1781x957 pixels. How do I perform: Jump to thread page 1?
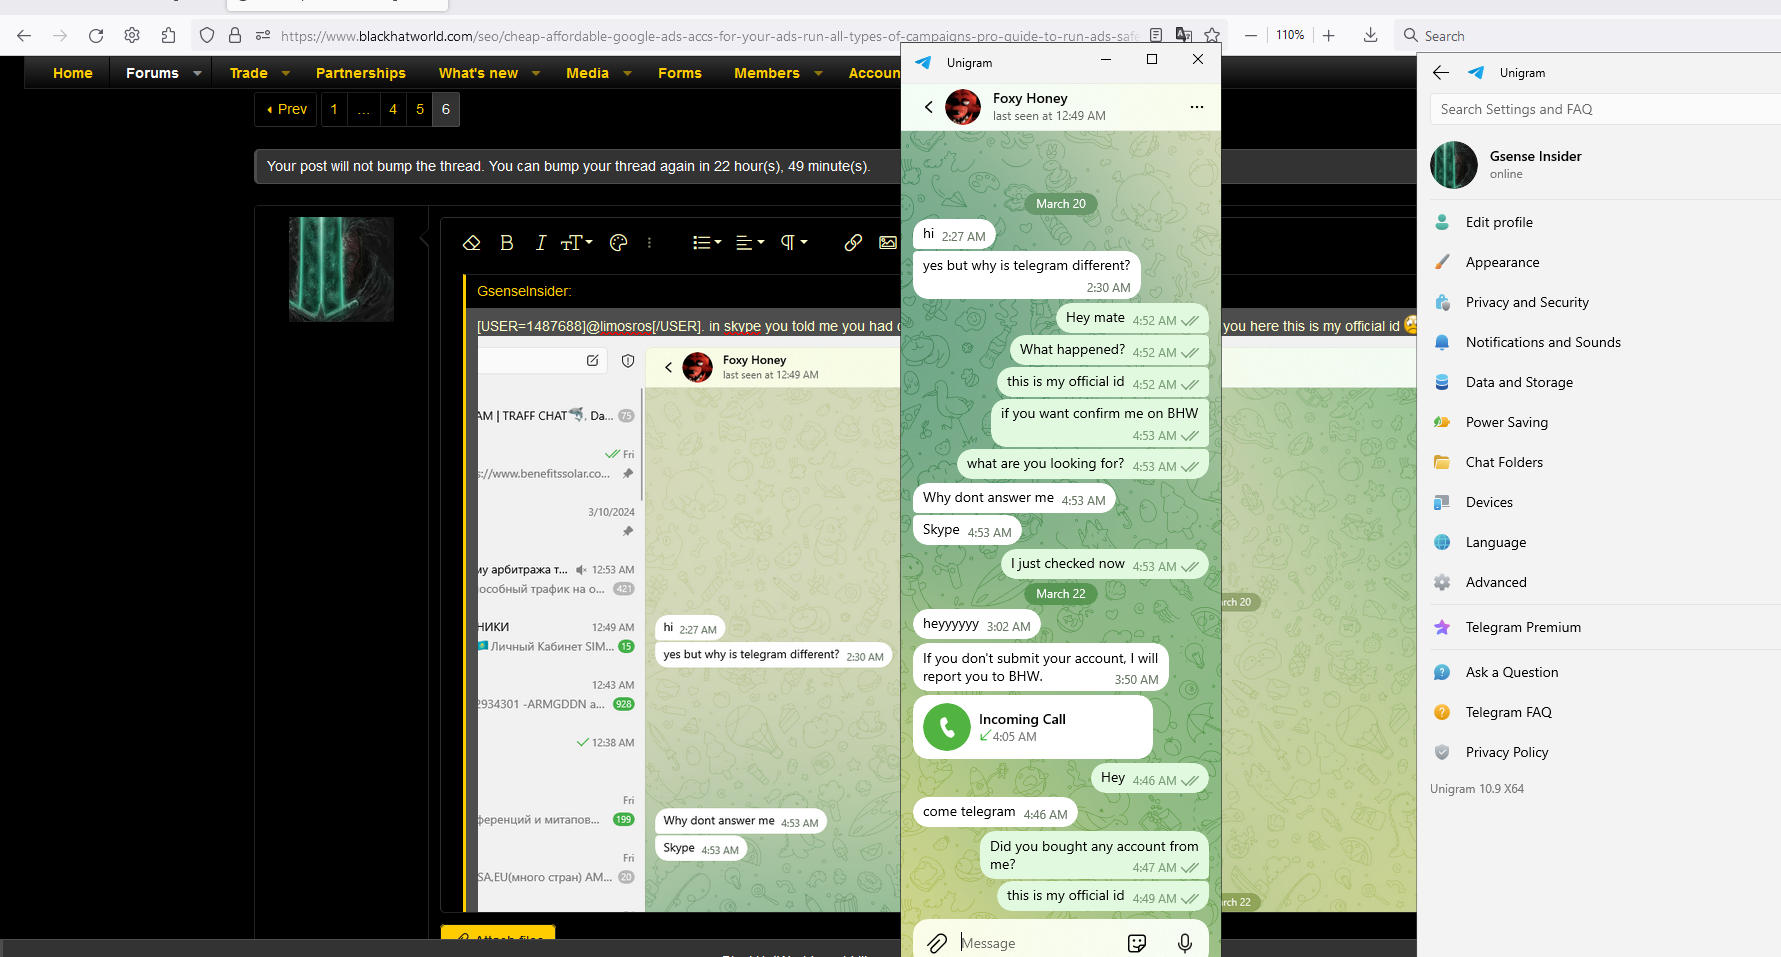click(334, 109)
